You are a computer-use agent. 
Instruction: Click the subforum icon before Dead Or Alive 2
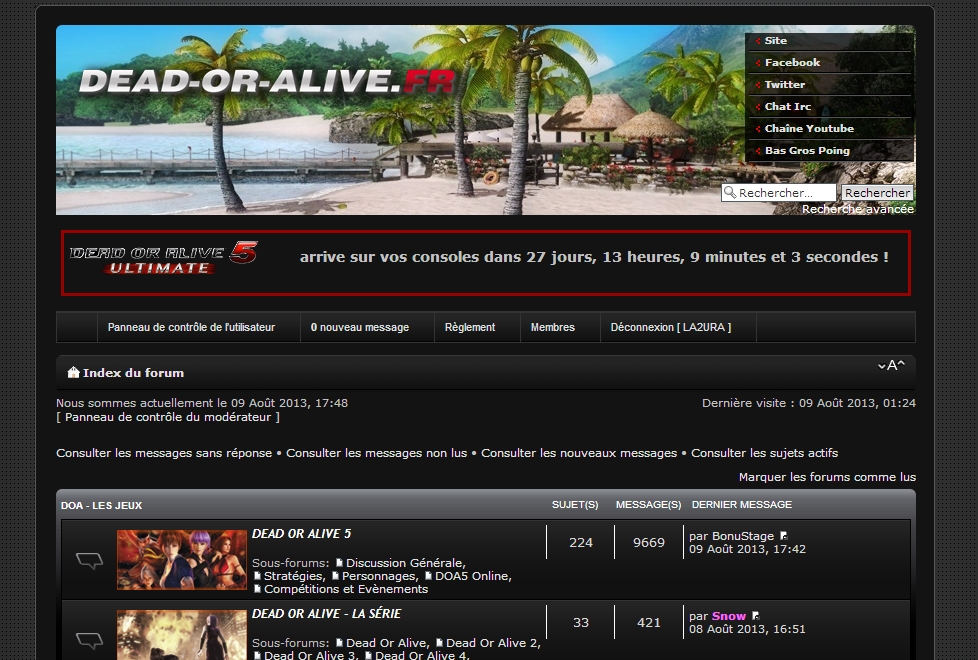pyautogui.click(x=439, y=643)
